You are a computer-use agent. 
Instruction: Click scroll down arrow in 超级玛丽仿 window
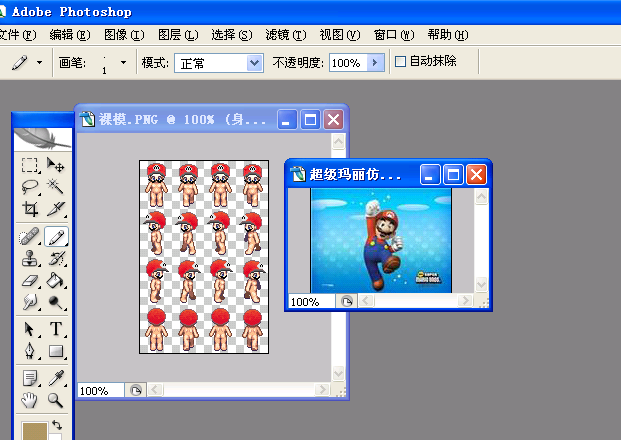pyautogui.click(x=481, y=284)
